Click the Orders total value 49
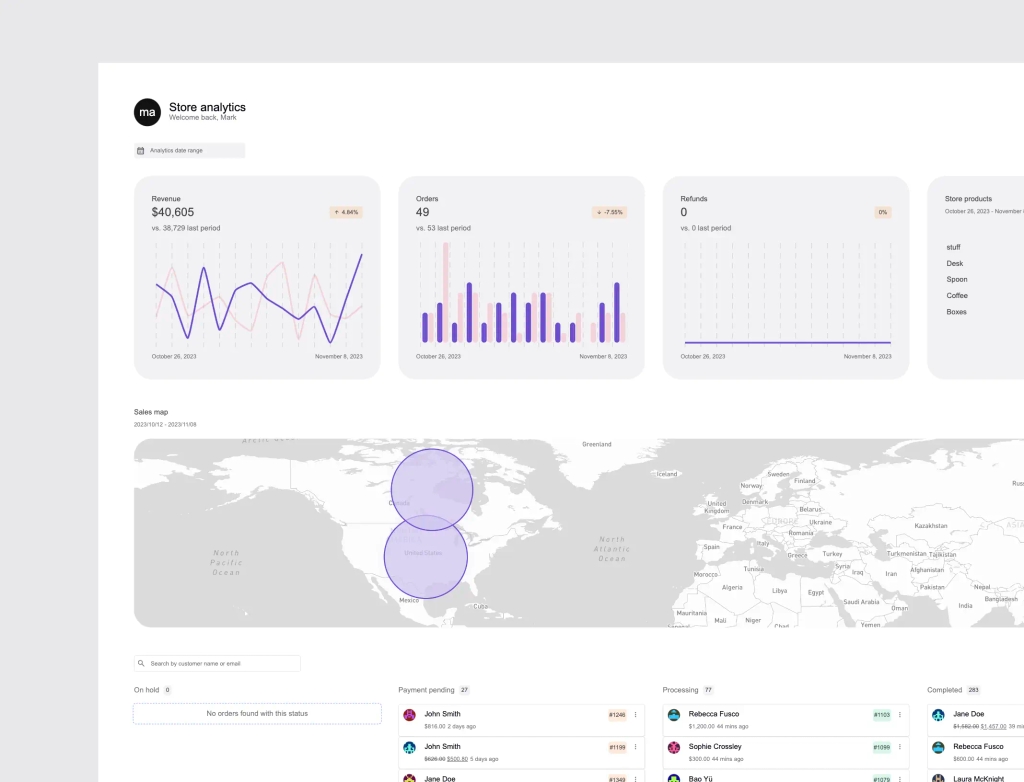1024x782 pixels. point(423,212)
